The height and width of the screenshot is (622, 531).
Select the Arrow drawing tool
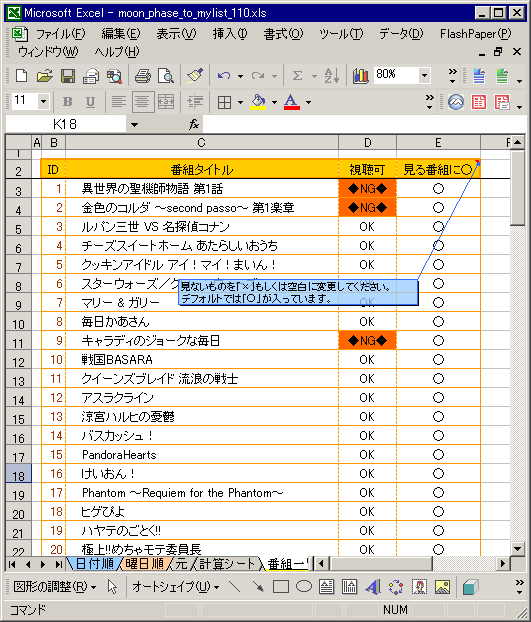click(258, 586)
